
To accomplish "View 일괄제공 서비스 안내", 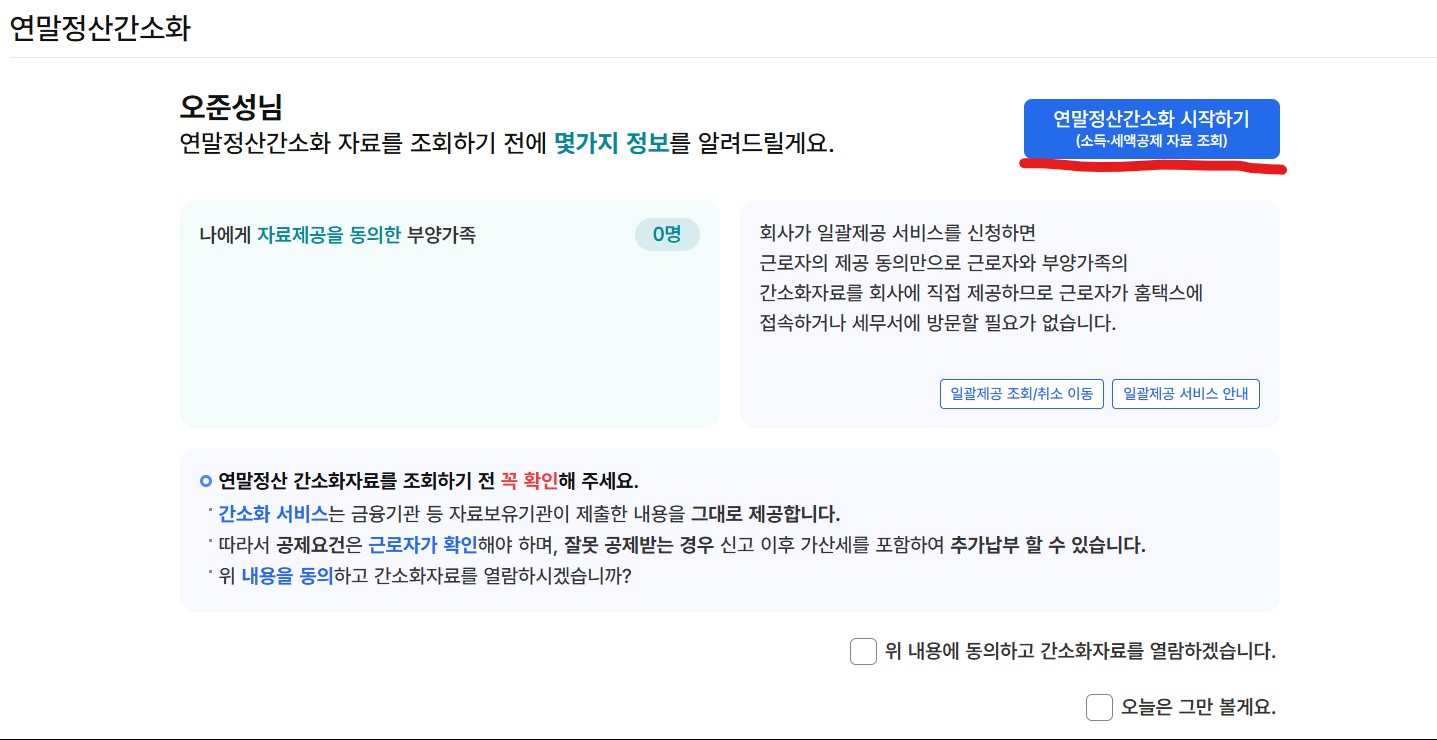I will [x=1184, y=394].
